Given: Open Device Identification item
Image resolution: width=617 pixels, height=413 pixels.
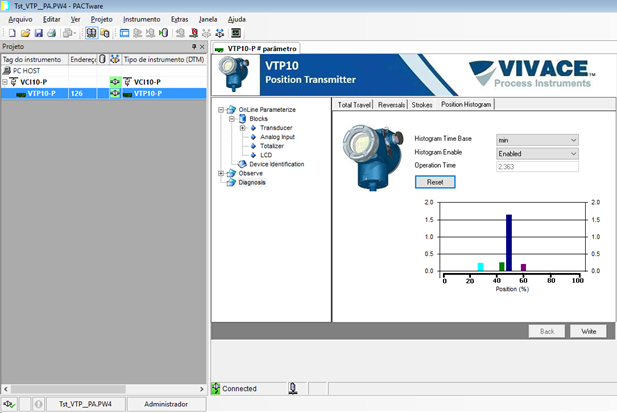Looking at the screenshot, I should pyautogui.click(x=277, y=164).
